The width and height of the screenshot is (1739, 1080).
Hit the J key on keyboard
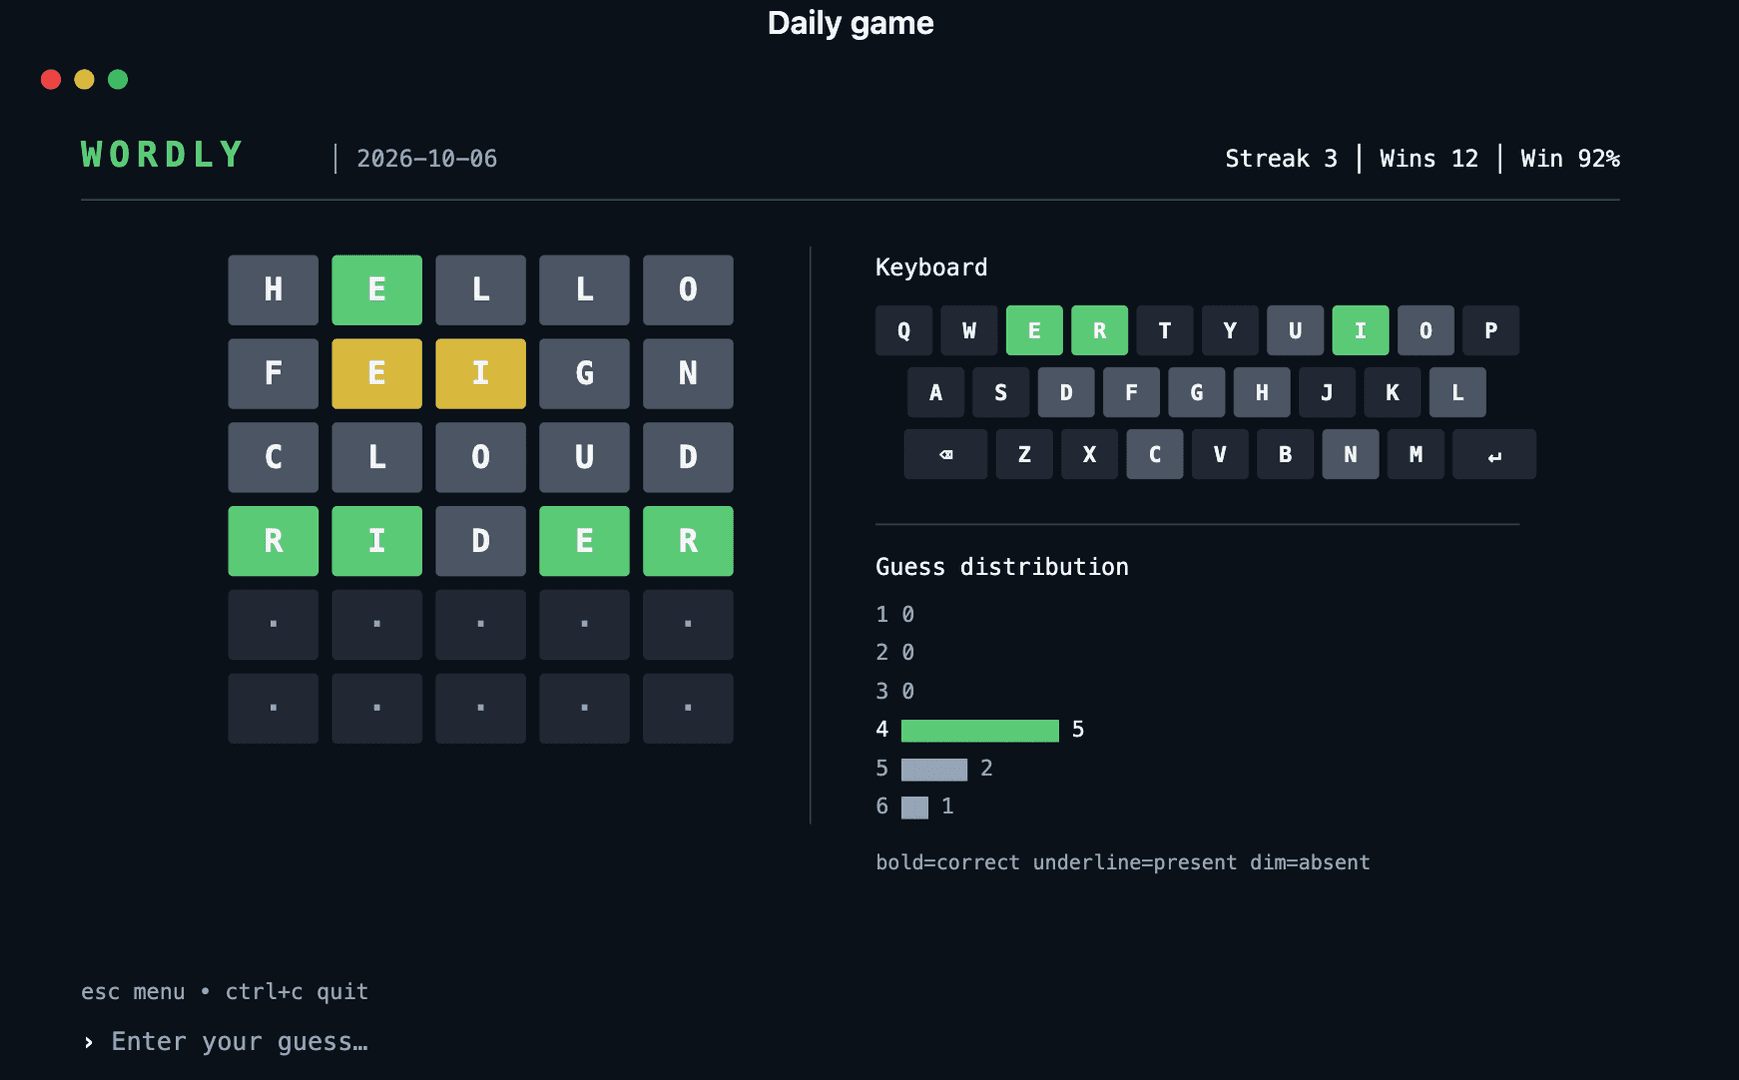pyautogui.click(x=1327, y=392)
